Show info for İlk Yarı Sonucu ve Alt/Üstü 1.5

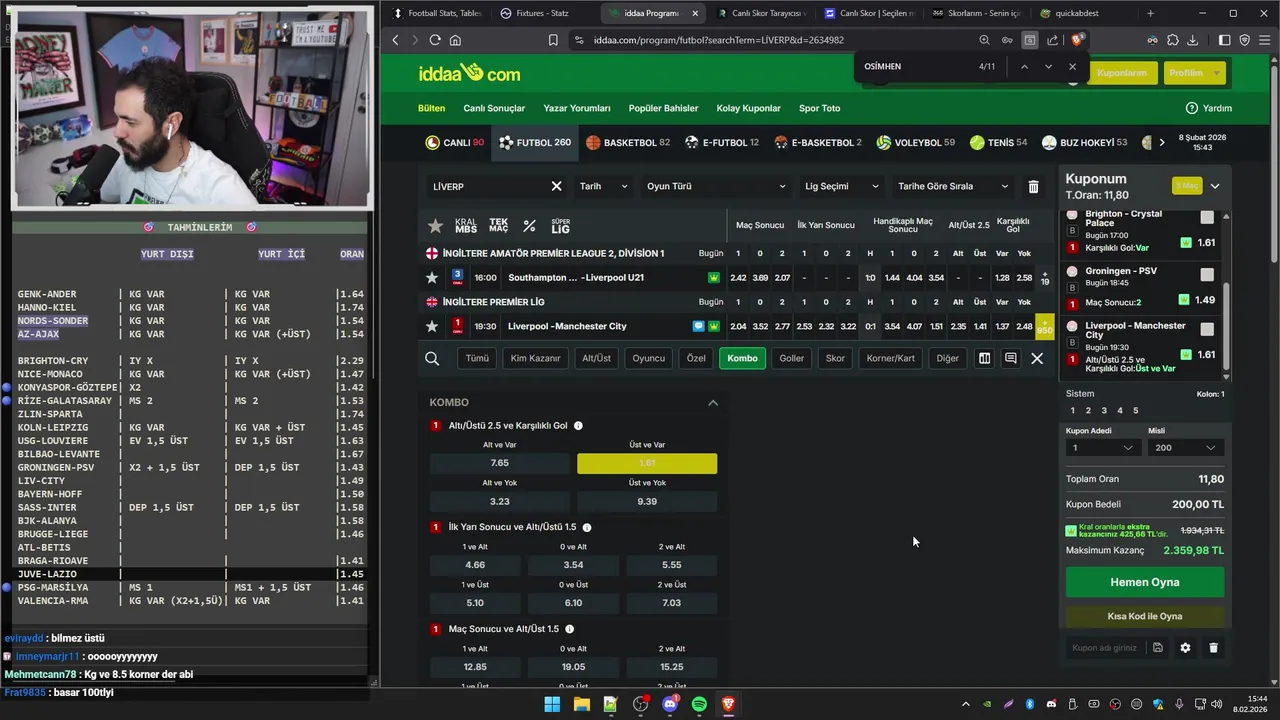click(587, 527)
